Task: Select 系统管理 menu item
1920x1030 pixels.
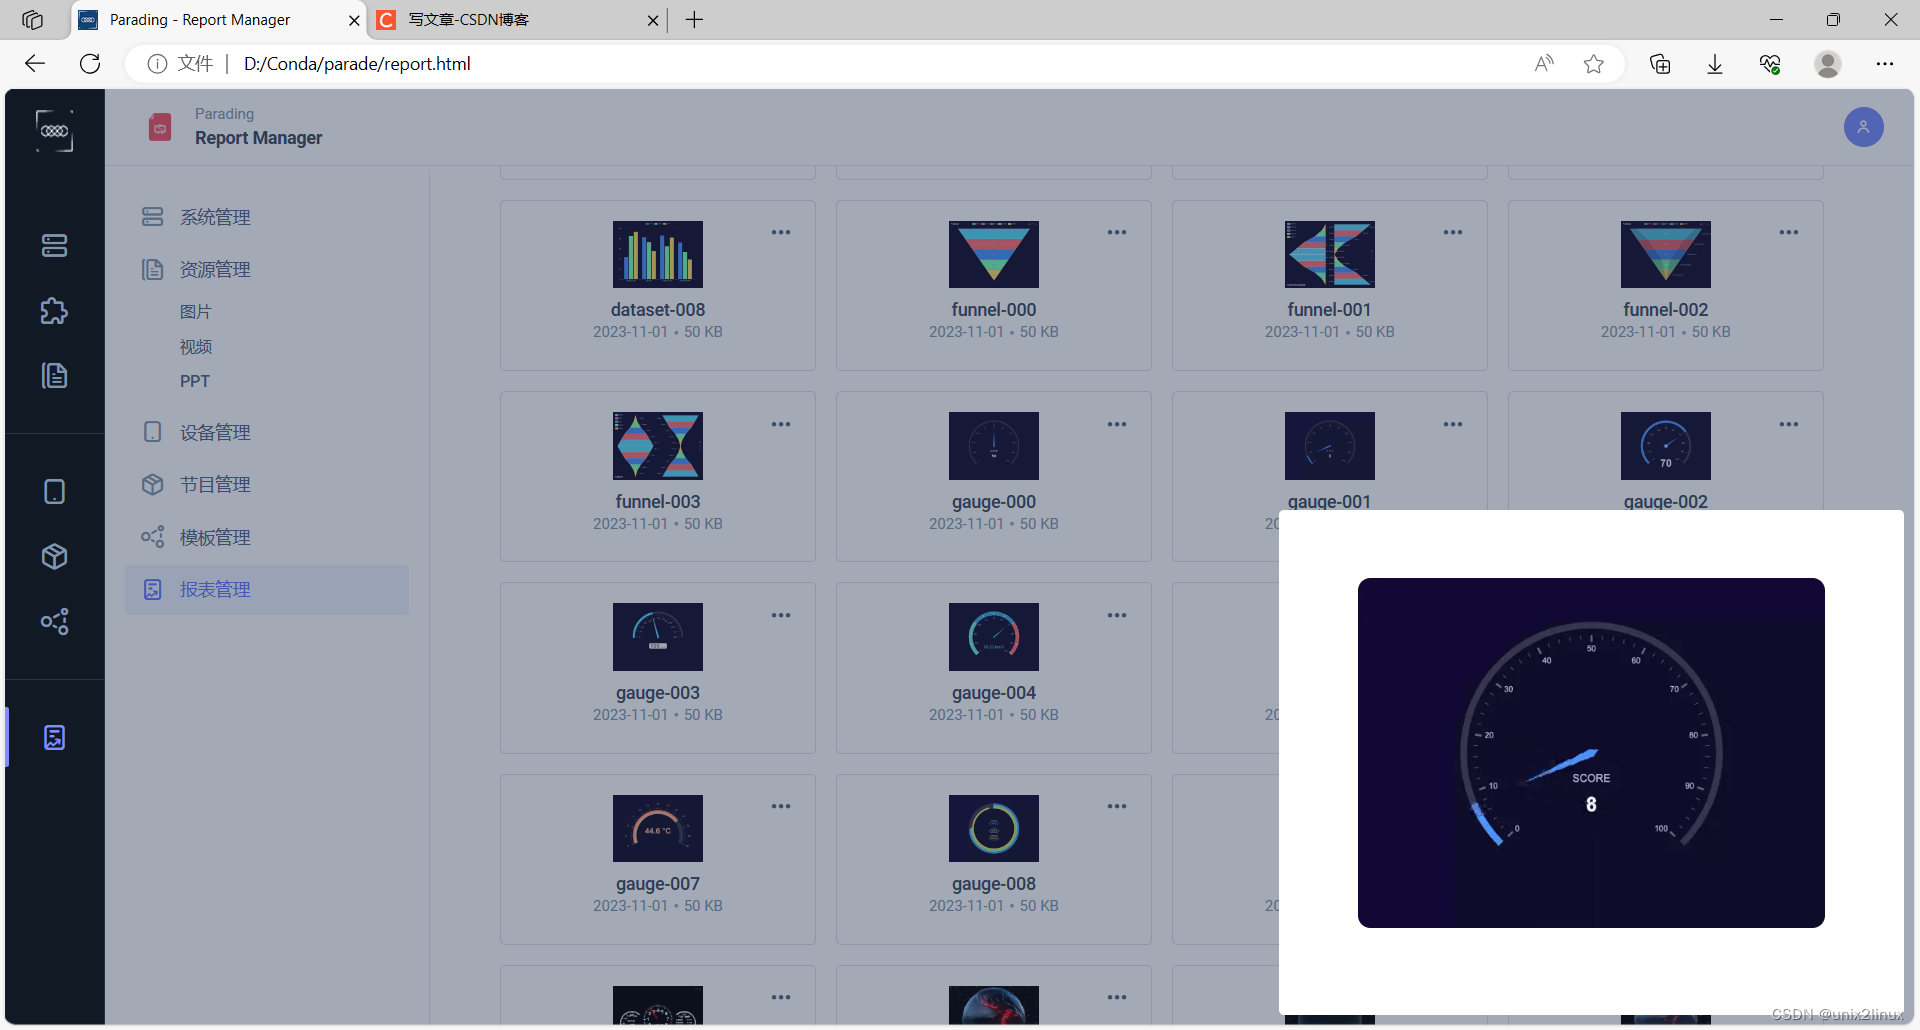Action: [267, 217]
